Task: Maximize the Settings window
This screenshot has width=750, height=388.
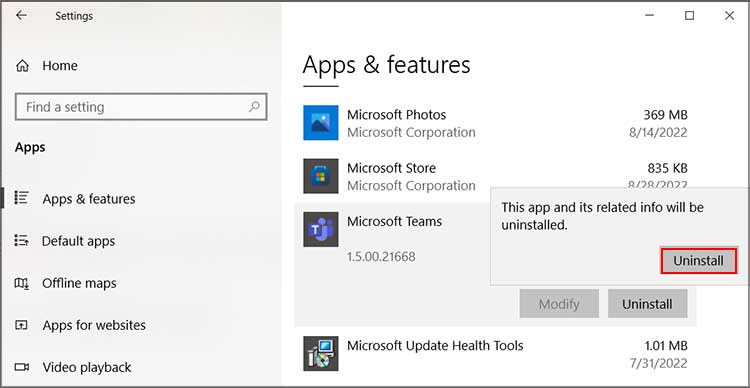Action: click(689, 16)
